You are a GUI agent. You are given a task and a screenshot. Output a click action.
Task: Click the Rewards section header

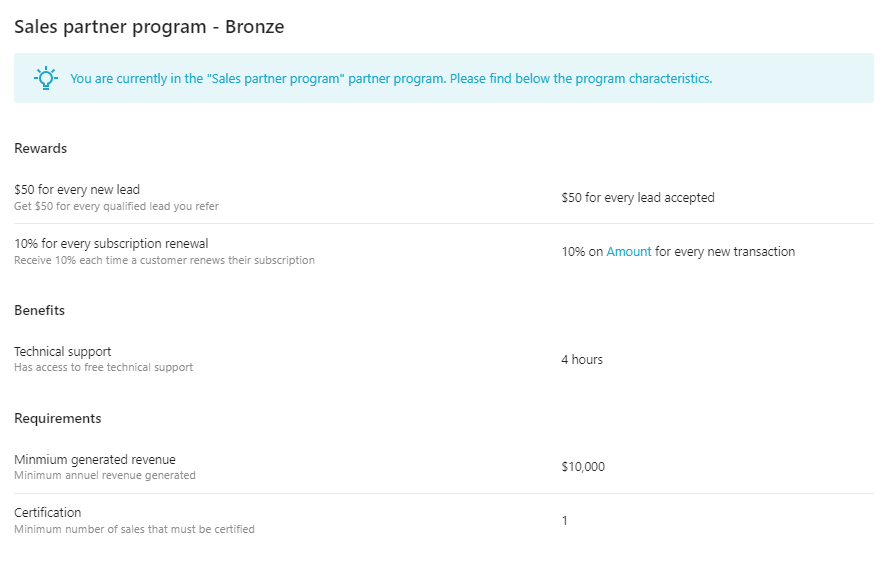pos(40,149)
